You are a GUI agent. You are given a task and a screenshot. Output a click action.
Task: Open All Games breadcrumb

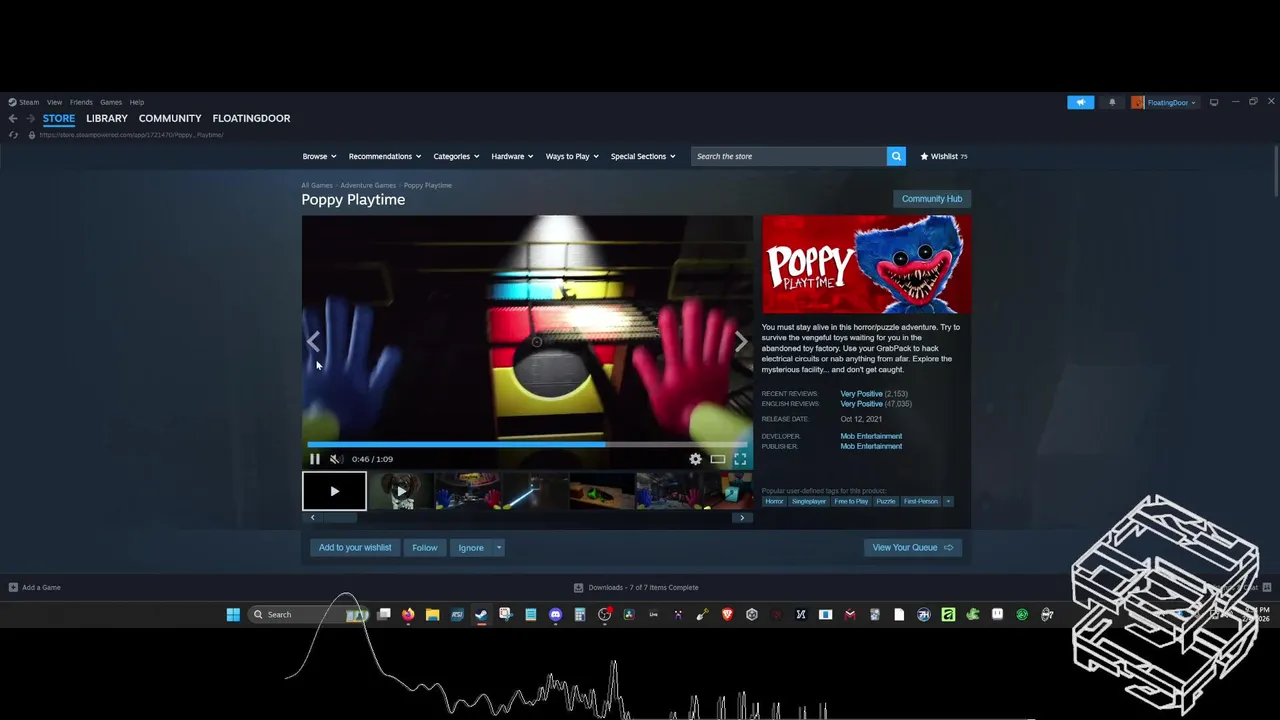(x=317, y=185)
